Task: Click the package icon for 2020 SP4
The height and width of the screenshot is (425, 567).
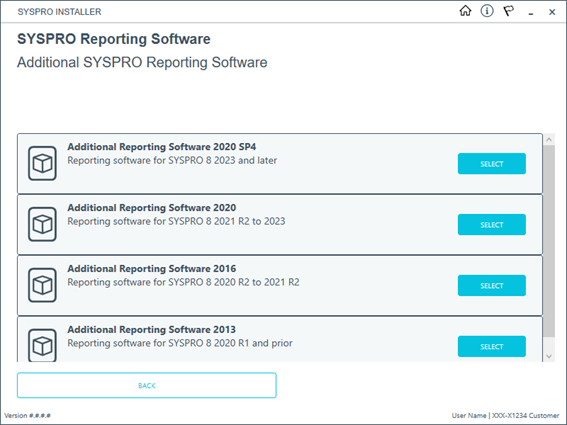Action: (42, 163)
